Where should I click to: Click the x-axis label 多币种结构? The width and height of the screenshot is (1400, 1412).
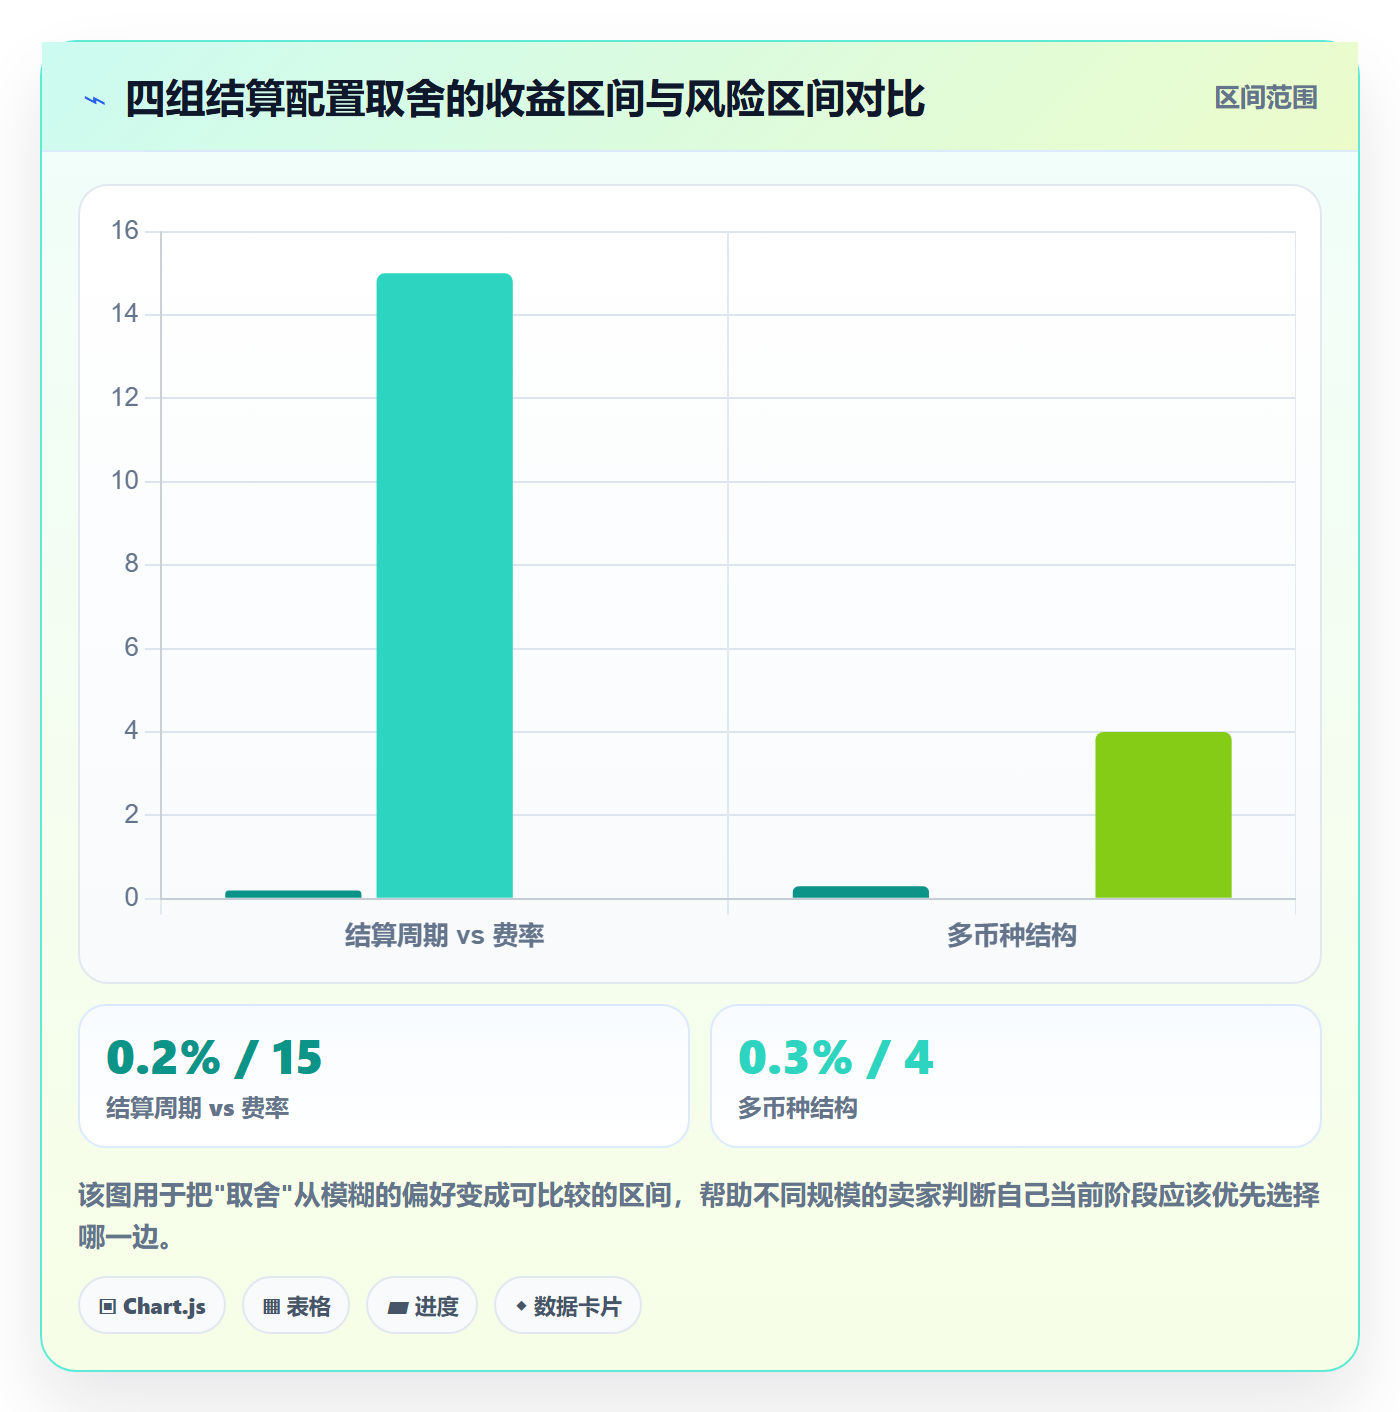1012,936
